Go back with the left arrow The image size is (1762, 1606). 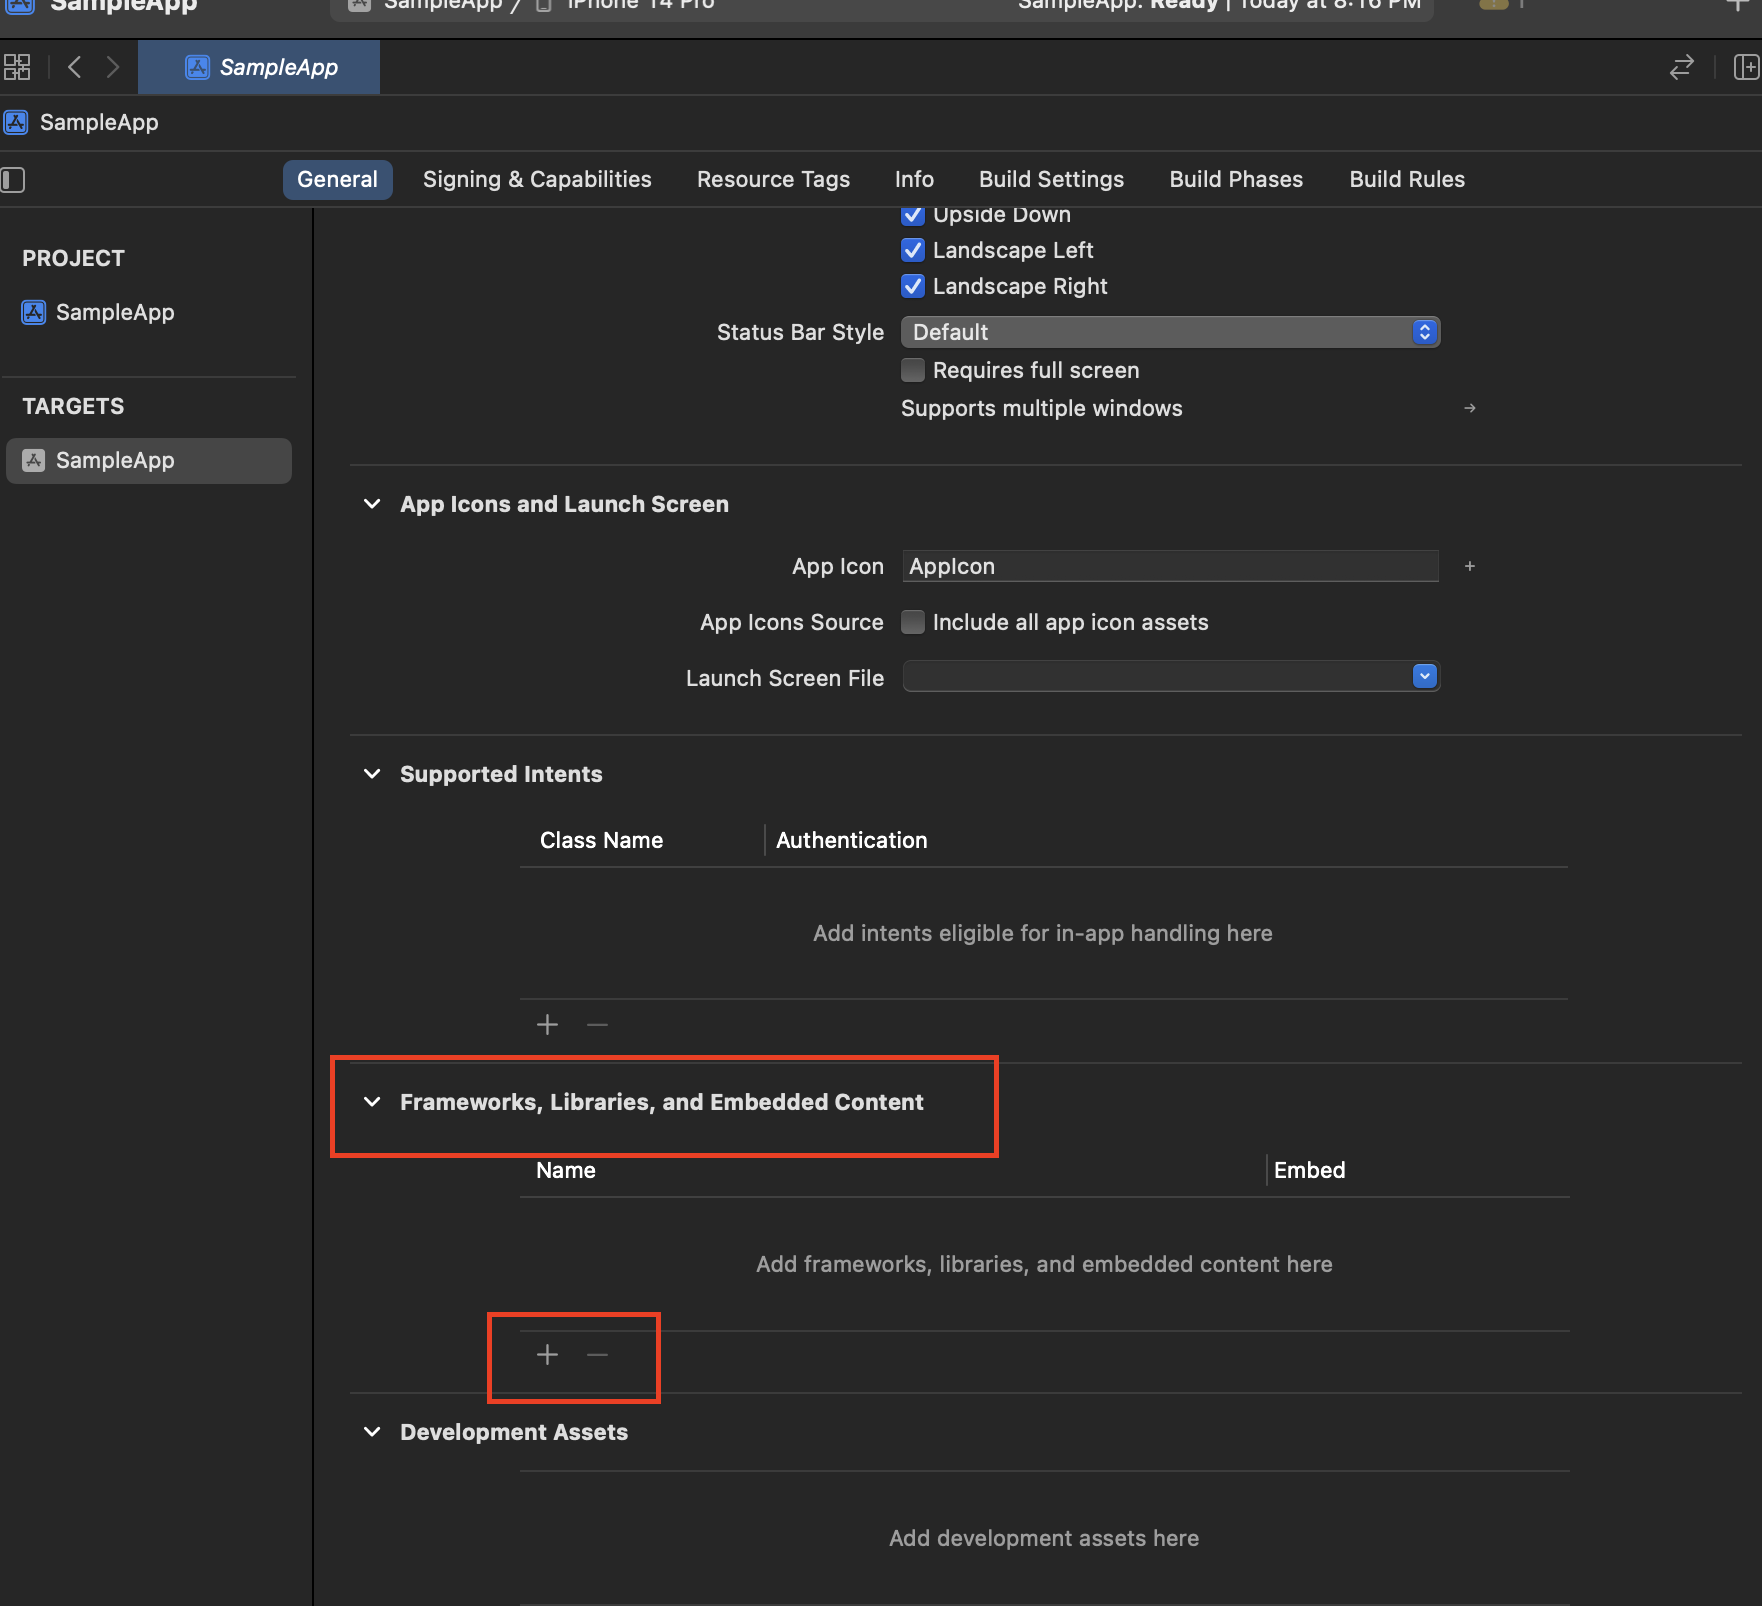(x=74, y=67)
